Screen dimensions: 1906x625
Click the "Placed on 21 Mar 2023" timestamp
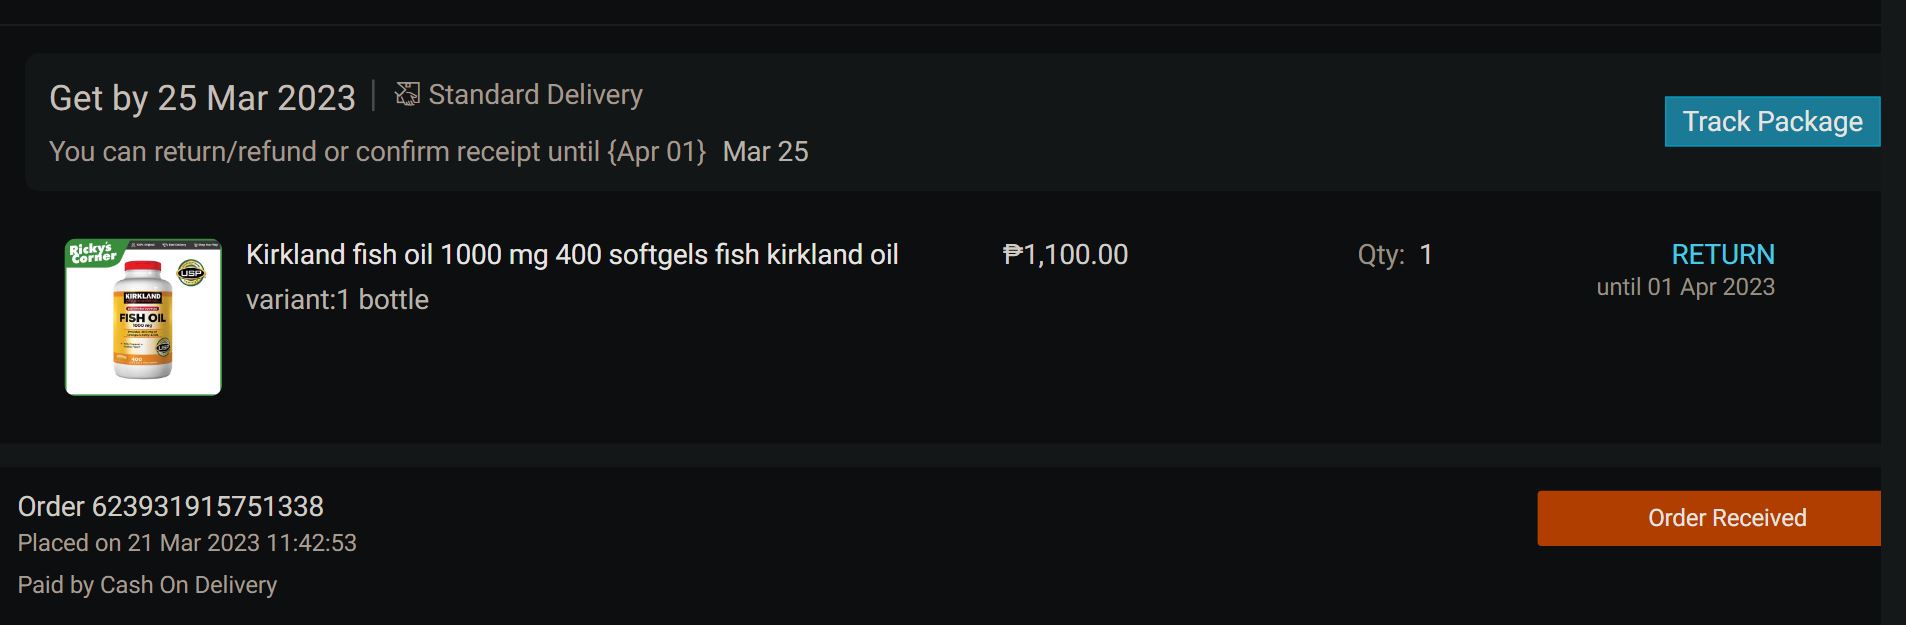coord(187,543)
